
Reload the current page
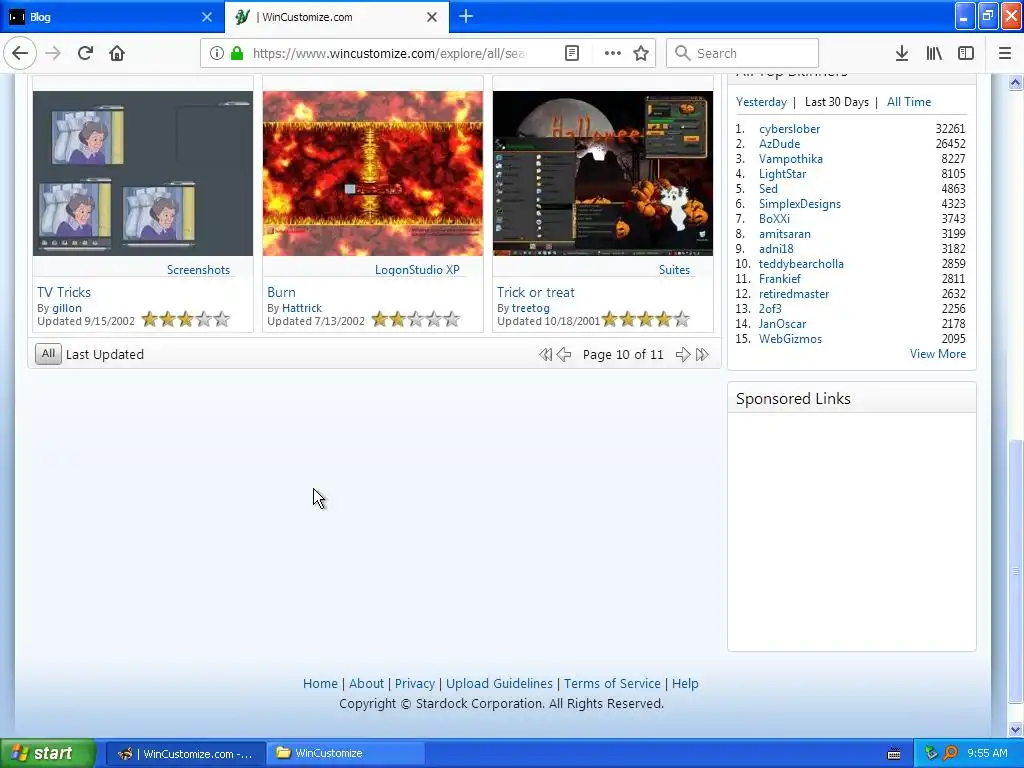point(85,53)
